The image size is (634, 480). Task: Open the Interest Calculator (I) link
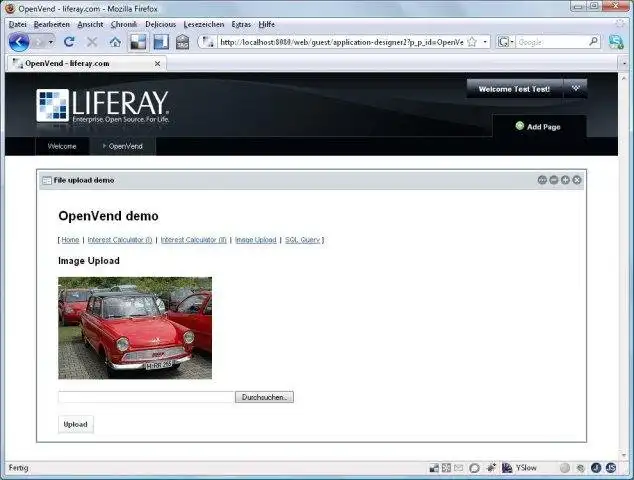coord(120,240)
